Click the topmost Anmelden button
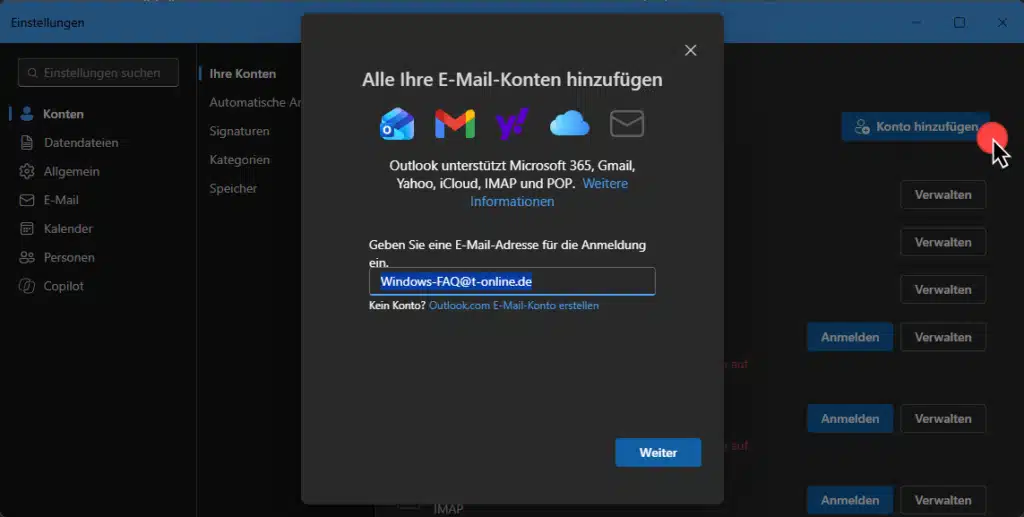This screenshot has height=517, width=1024. [x=850, y=337]
